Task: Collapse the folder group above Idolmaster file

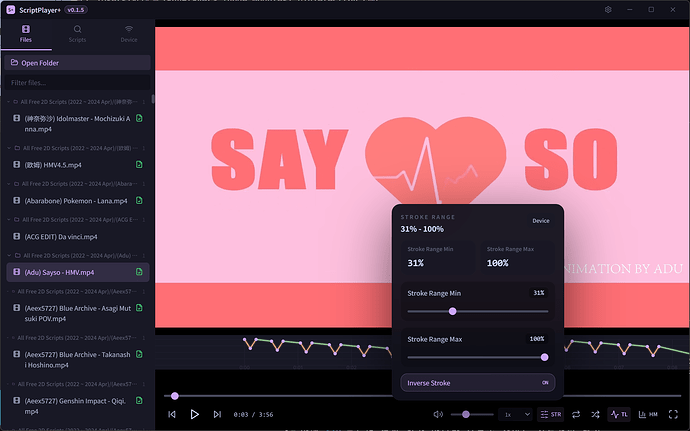Action: pos(8,102)
